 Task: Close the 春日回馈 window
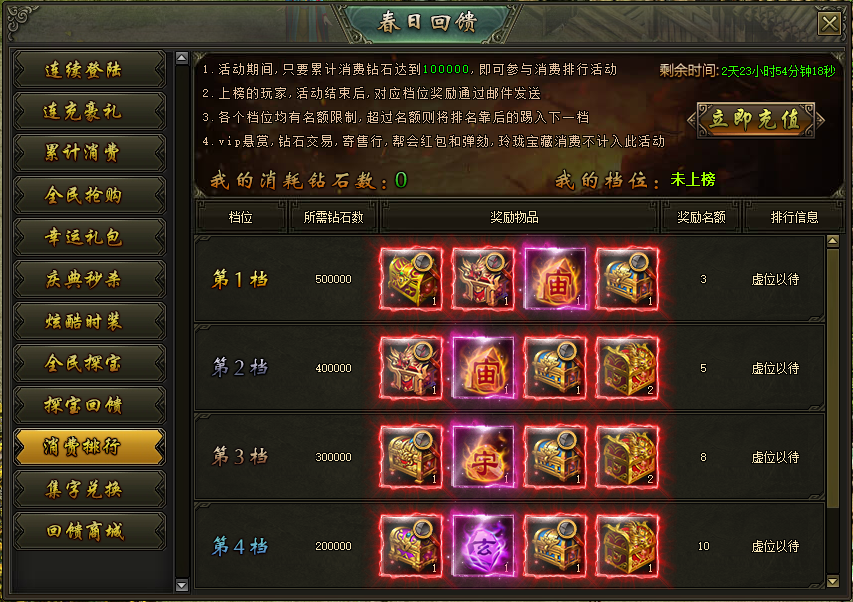(830, 23)
